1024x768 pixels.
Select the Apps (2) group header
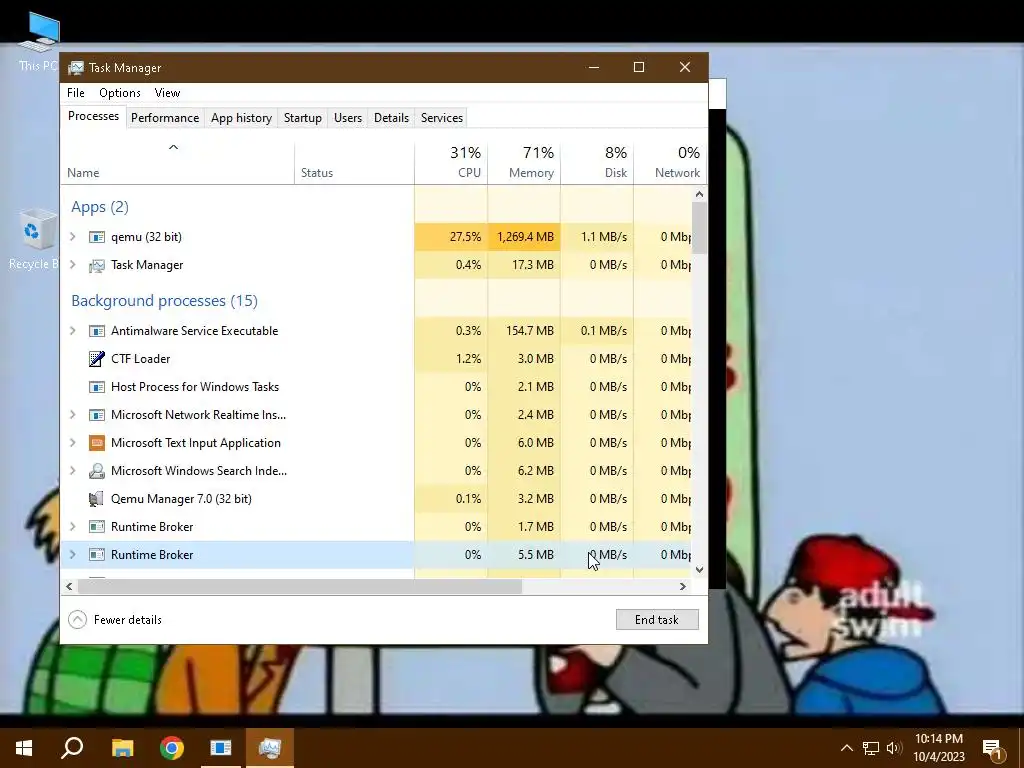100,207
